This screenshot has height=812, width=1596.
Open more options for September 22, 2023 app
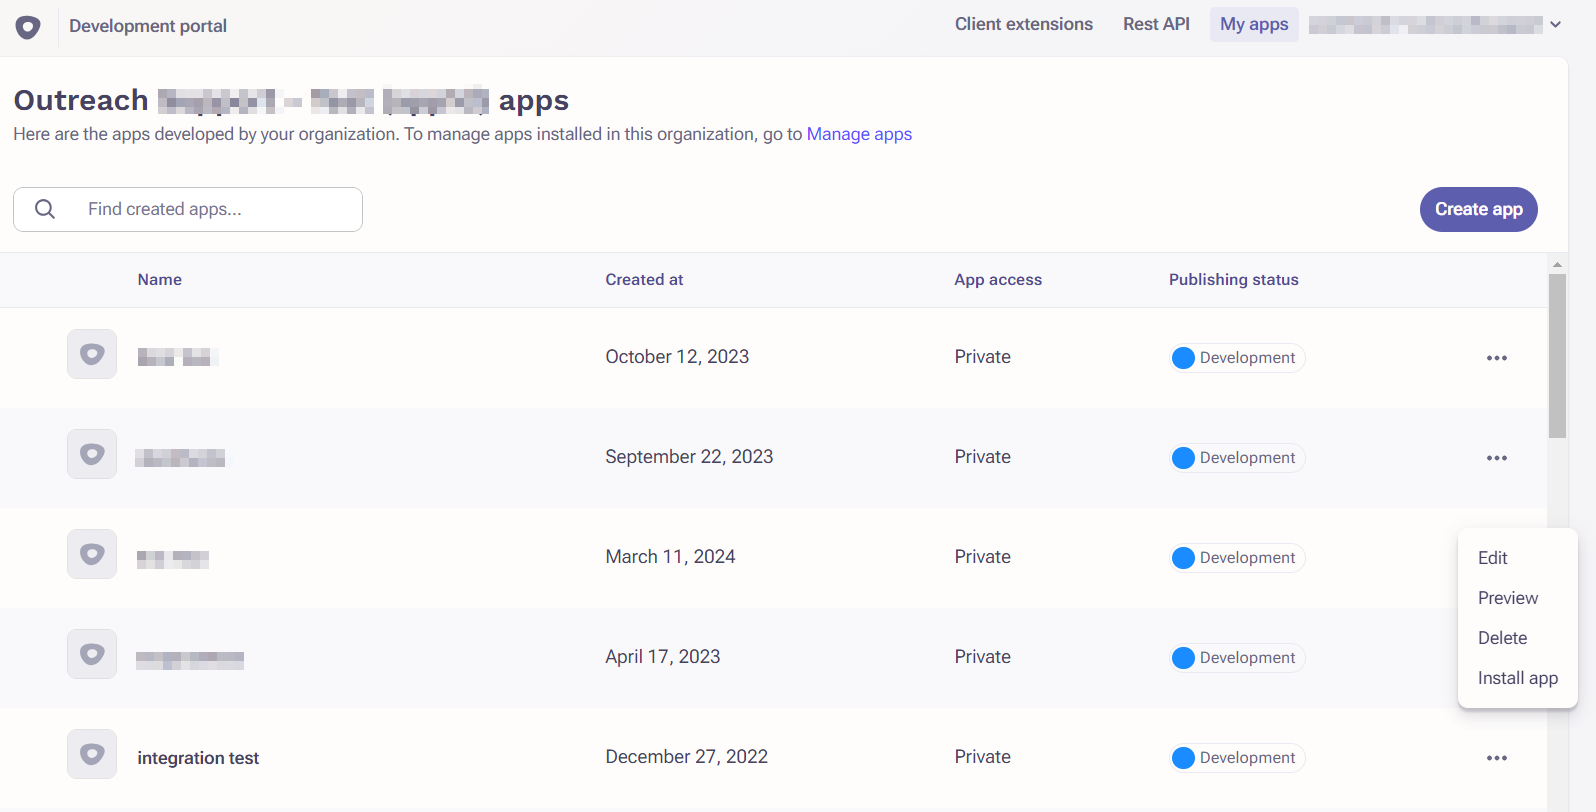[x=1497, y=458]
